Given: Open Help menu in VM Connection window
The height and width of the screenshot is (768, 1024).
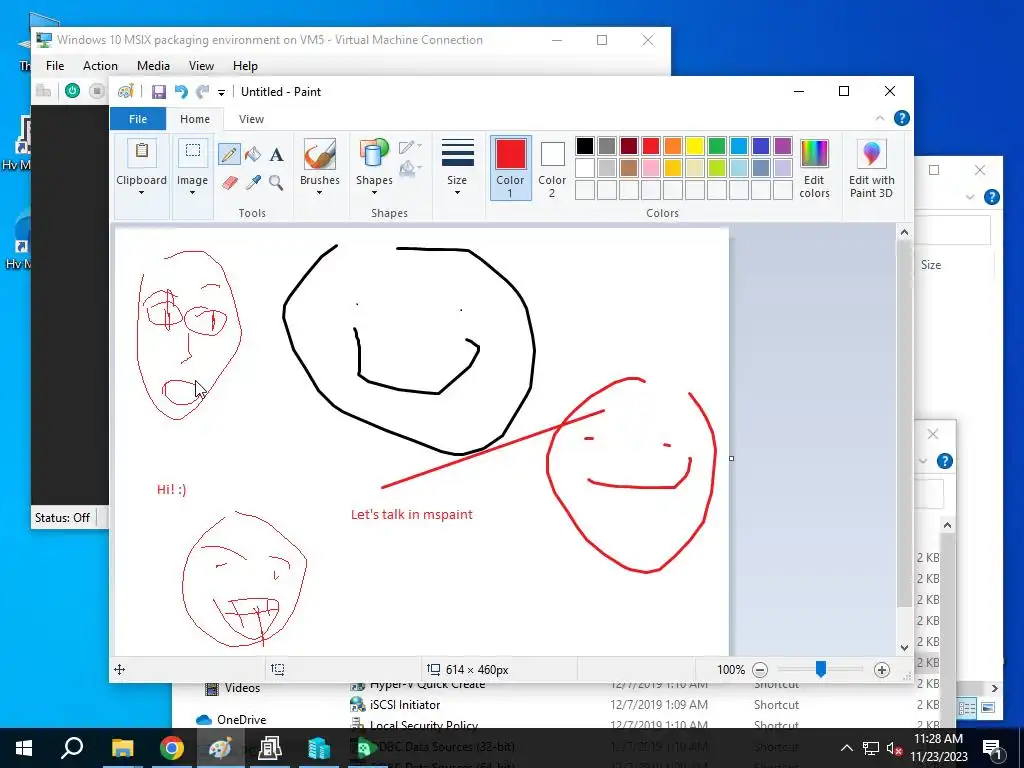Looking at the screenshot, I should [245, 66].
